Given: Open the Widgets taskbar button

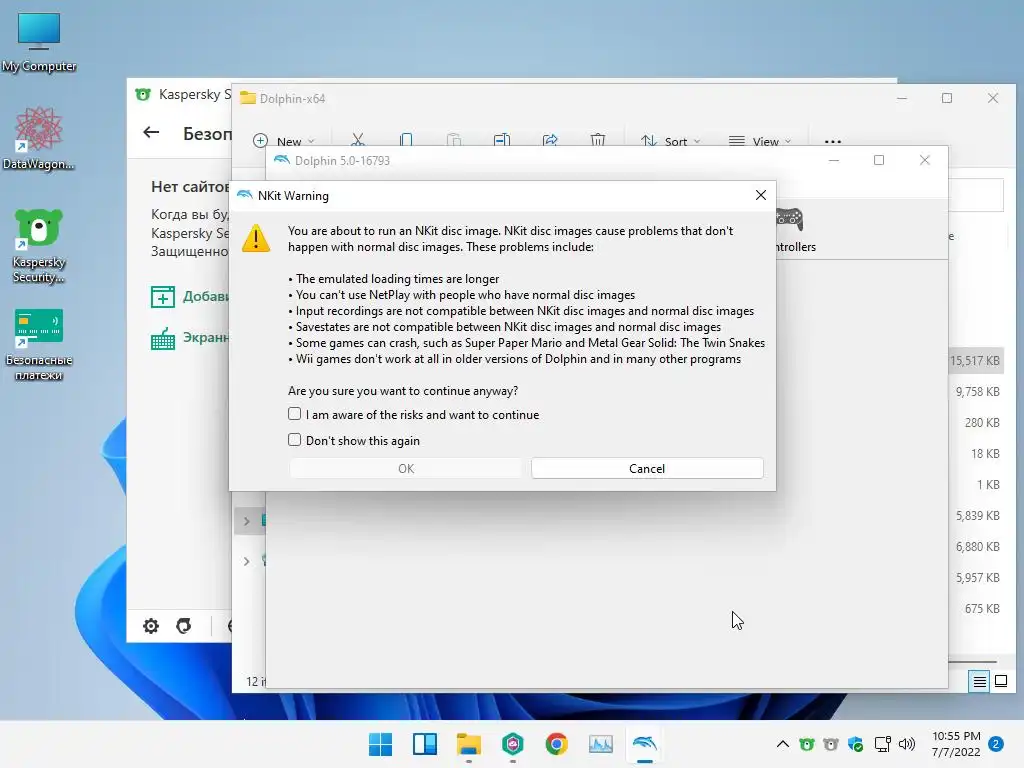Looking at the screenshot, I should [x=424, y=744].
